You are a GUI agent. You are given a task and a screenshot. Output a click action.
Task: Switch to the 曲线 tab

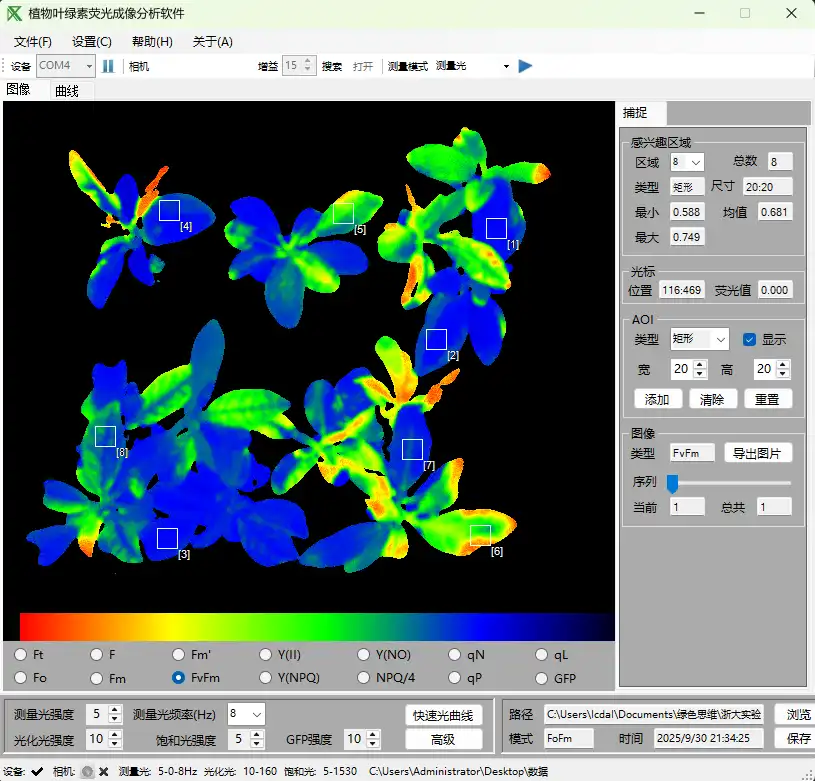[x=65, y=88]
